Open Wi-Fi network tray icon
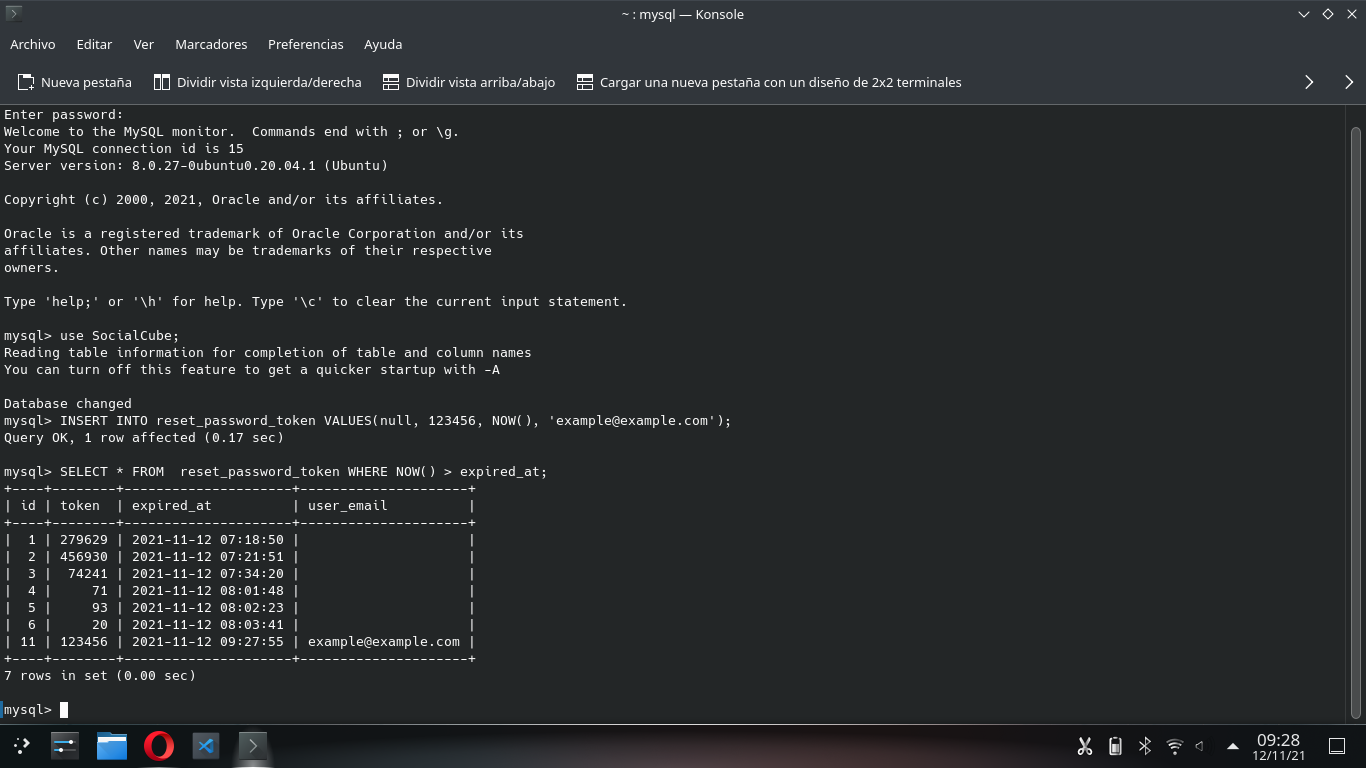This screenshot has width=1366, height=768. click(x=1175, y=746)
